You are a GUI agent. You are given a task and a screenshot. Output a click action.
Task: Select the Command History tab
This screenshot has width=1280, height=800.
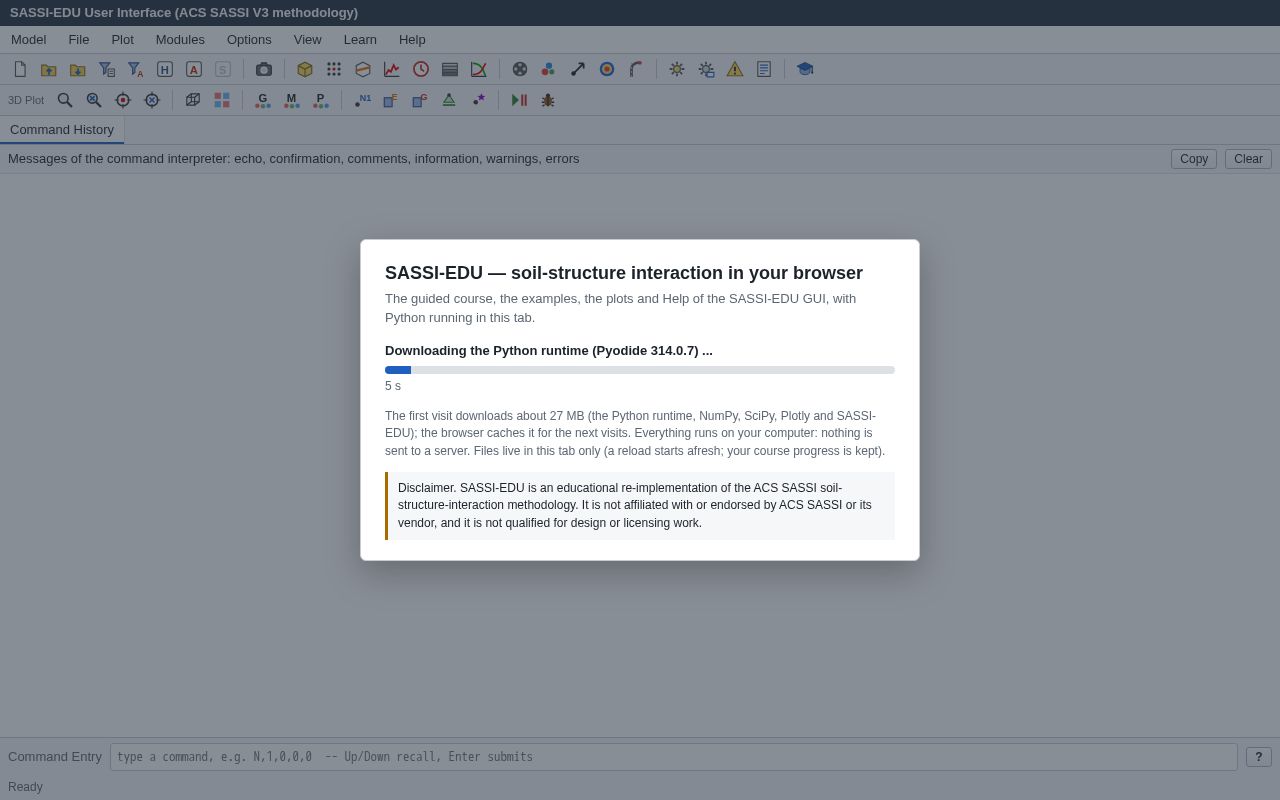(x=62, y=130)
